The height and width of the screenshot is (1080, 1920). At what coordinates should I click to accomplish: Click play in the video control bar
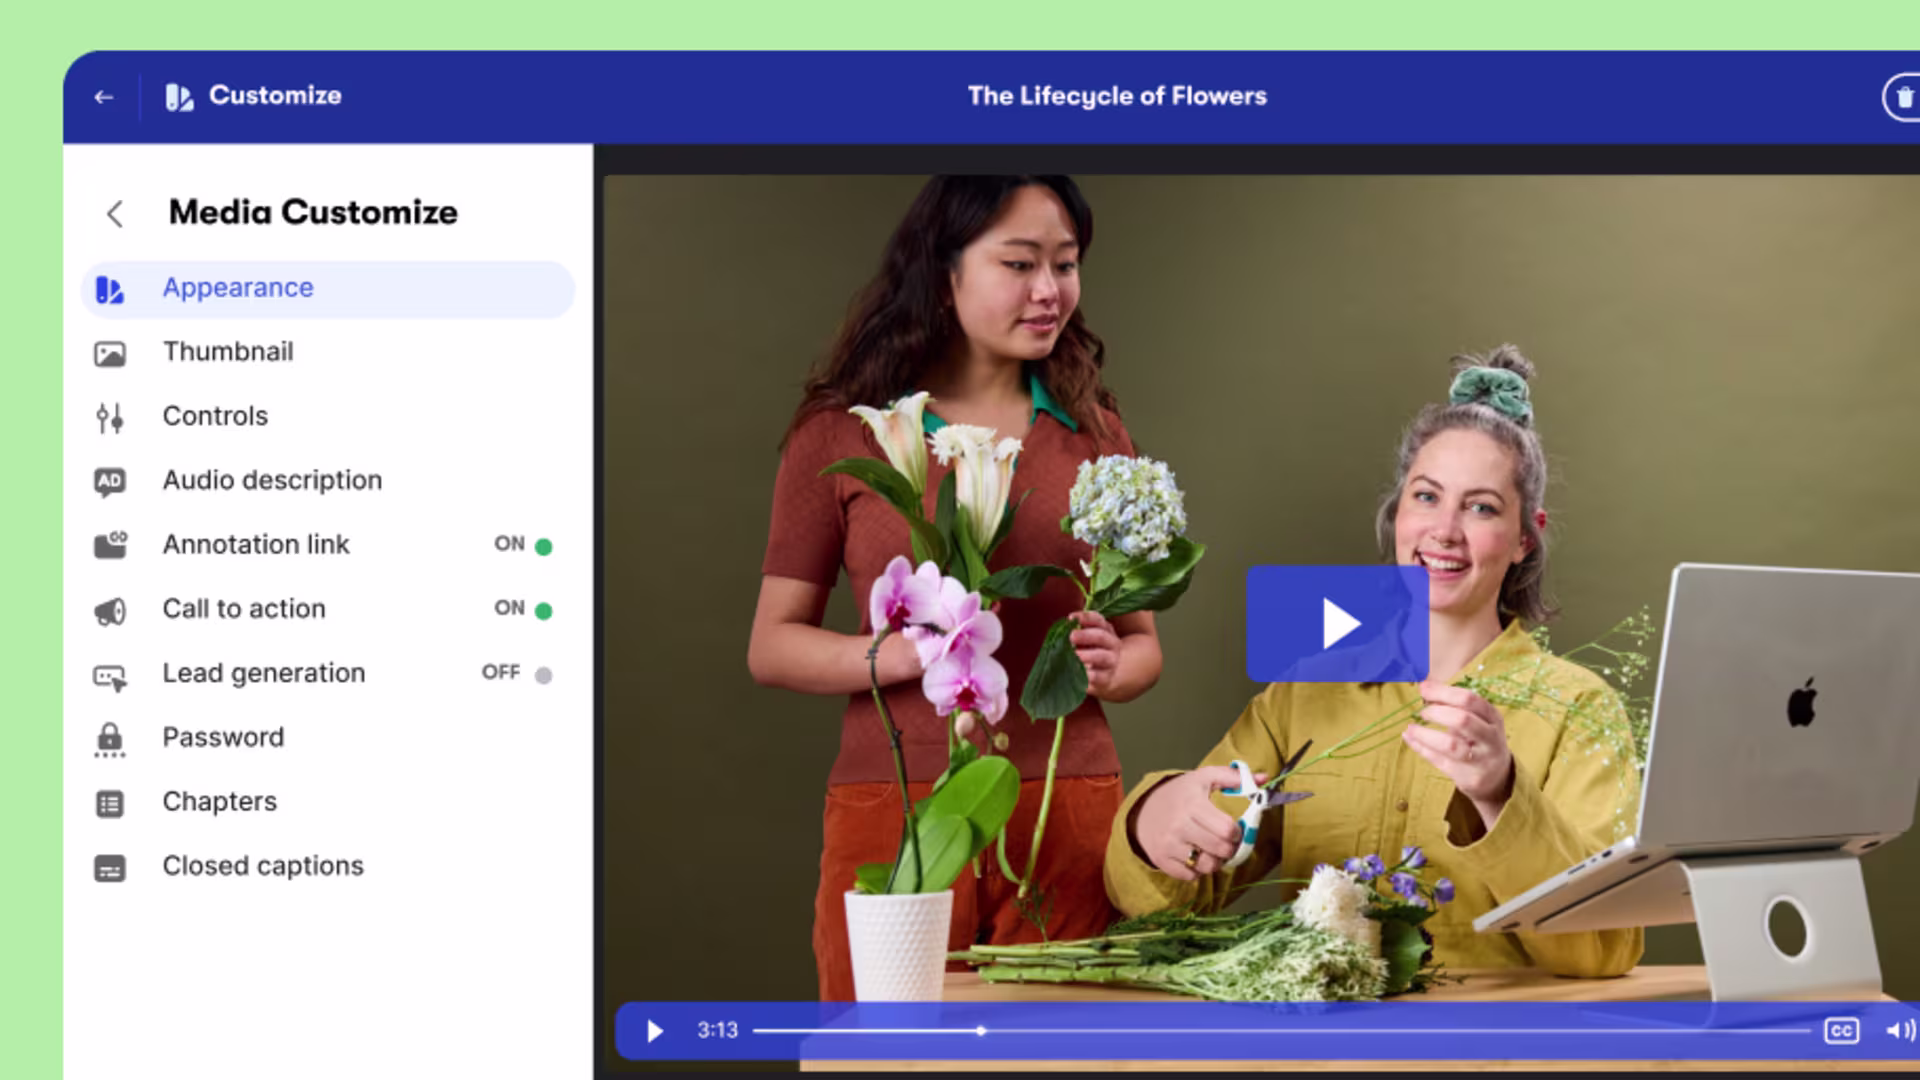655,1030
